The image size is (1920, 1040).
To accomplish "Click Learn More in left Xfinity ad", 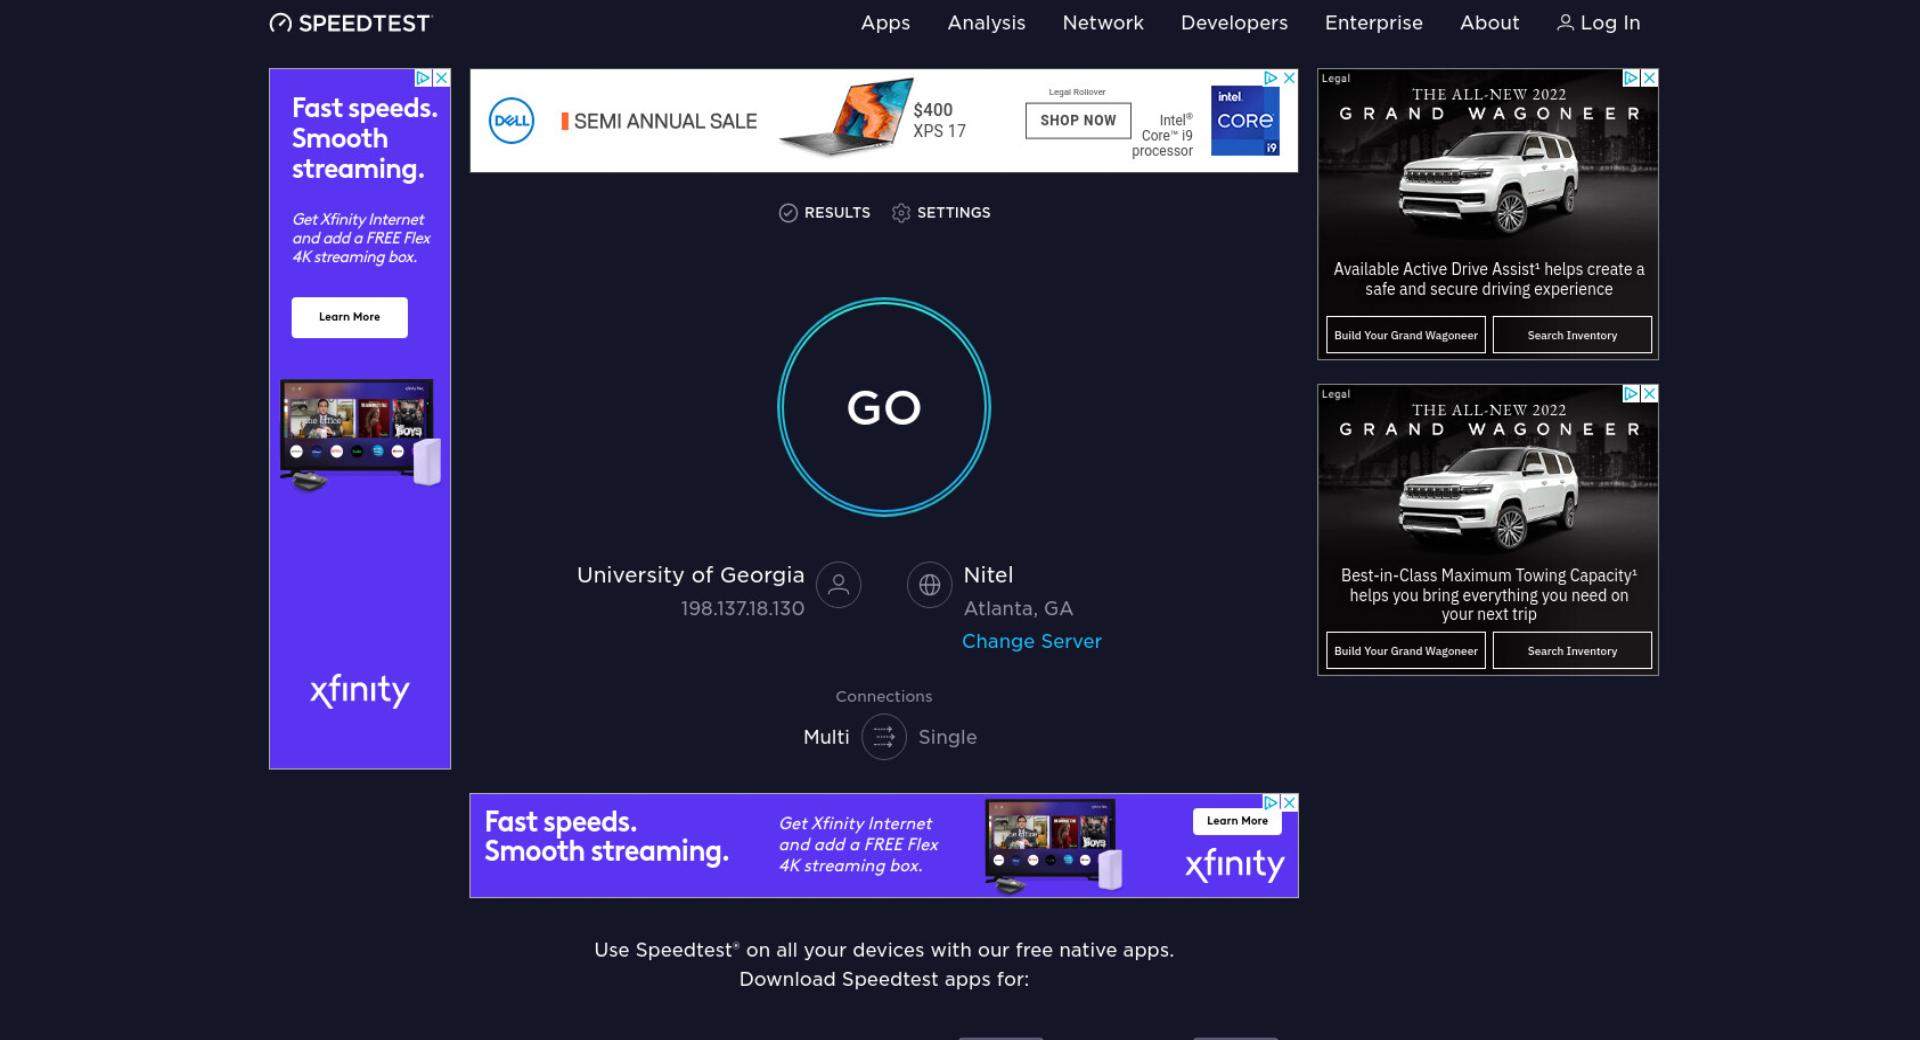I will point(349,317).
